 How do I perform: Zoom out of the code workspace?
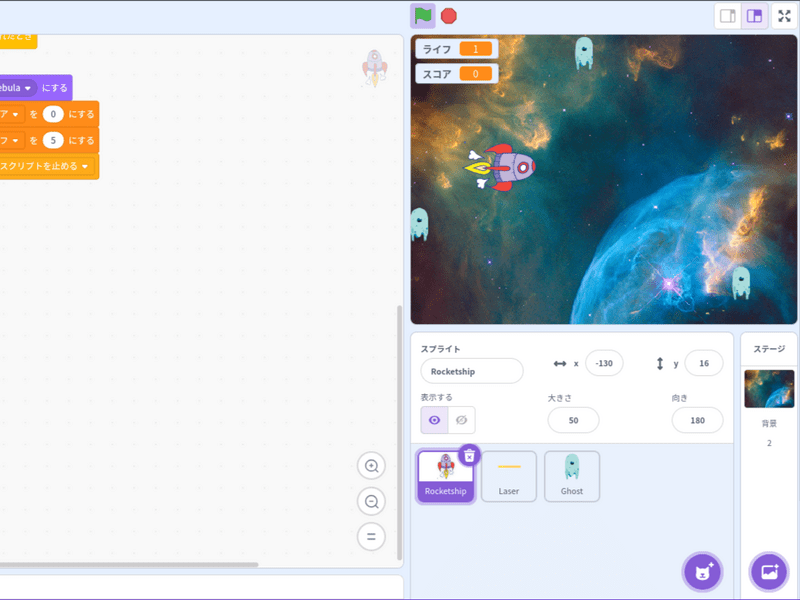371,501
